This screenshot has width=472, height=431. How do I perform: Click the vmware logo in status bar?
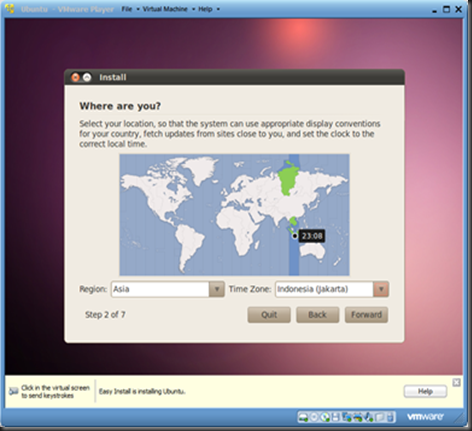(x=425, y=417)
